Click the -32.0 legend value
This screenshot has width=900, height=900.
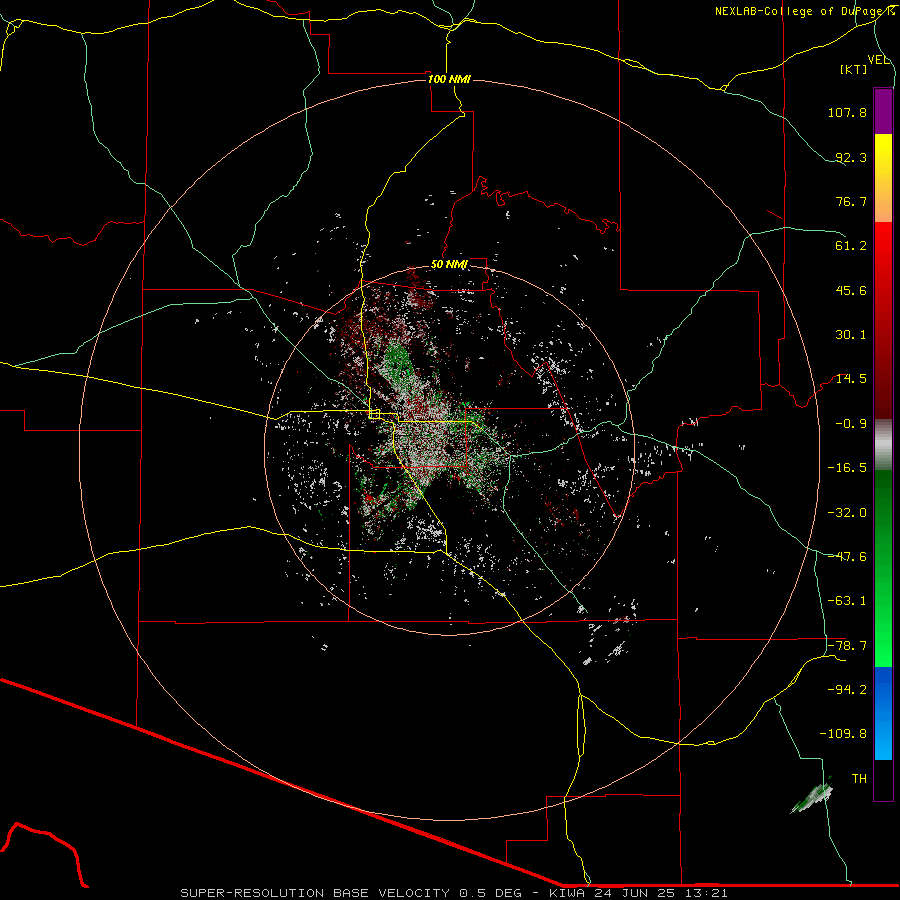click(847, 513)
